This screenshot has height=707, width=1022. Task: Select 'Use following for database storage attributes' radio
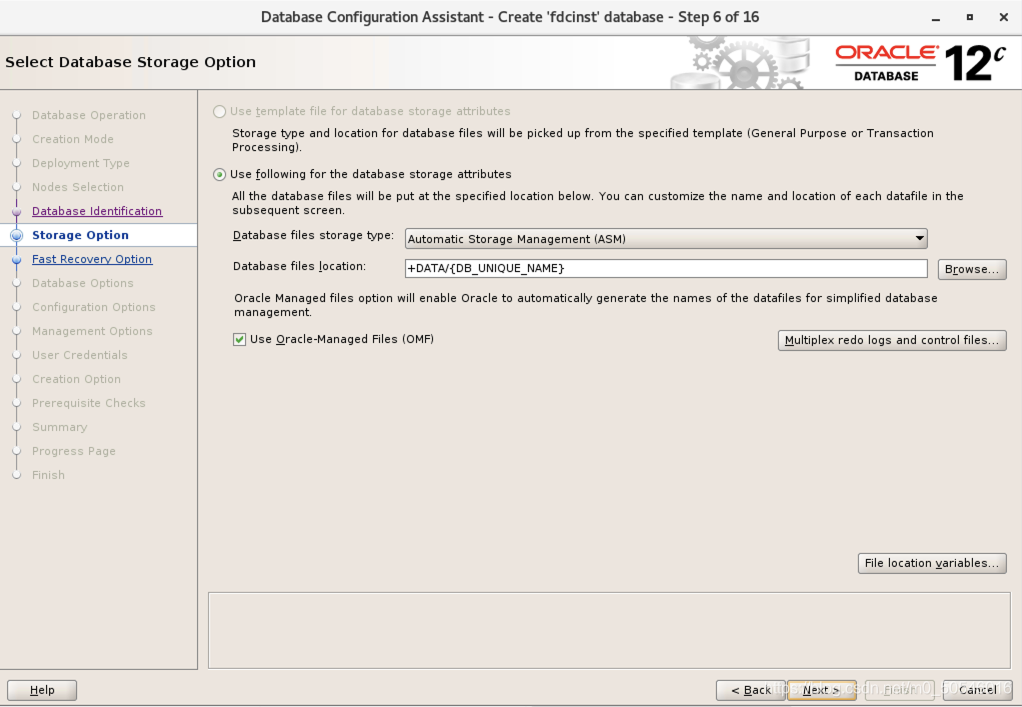pyautogui.click(x=220, y=175)
